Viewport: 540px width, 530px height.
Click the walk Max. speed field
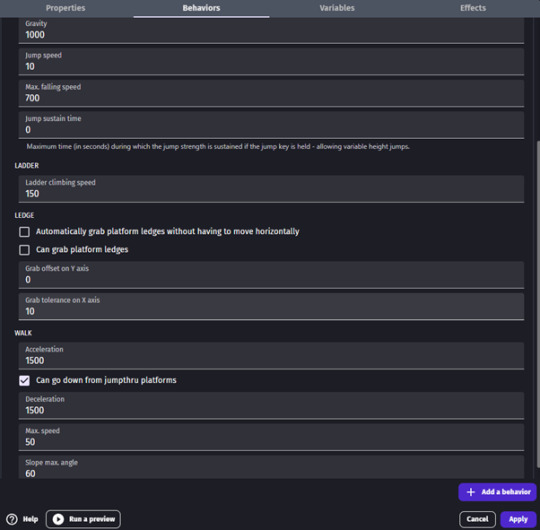[271, 437]
